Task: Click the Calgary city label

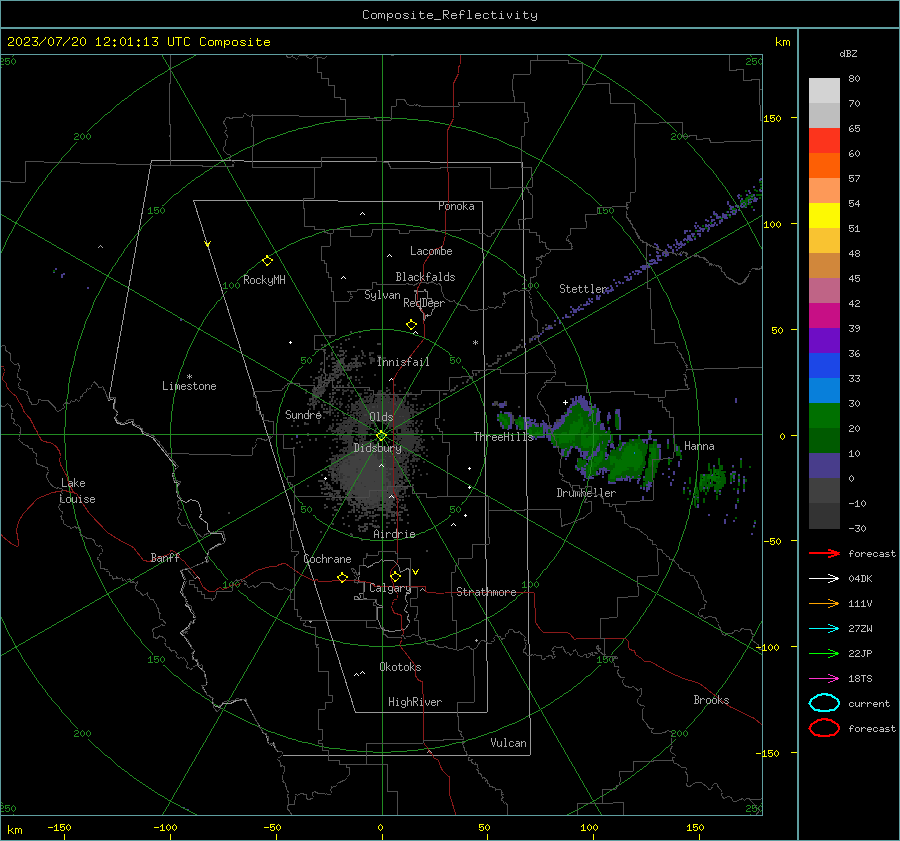Action: (390, 588)
